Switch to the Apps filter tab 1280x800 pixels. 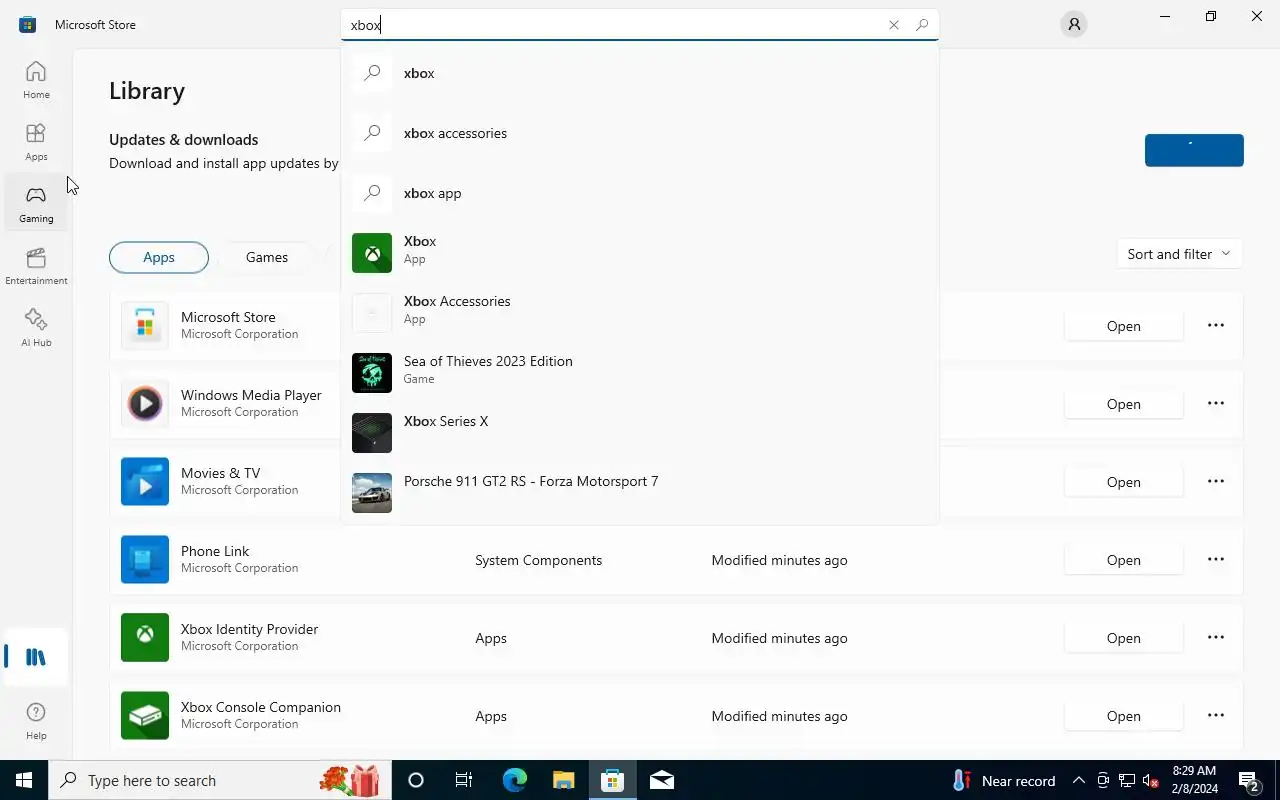159,257
